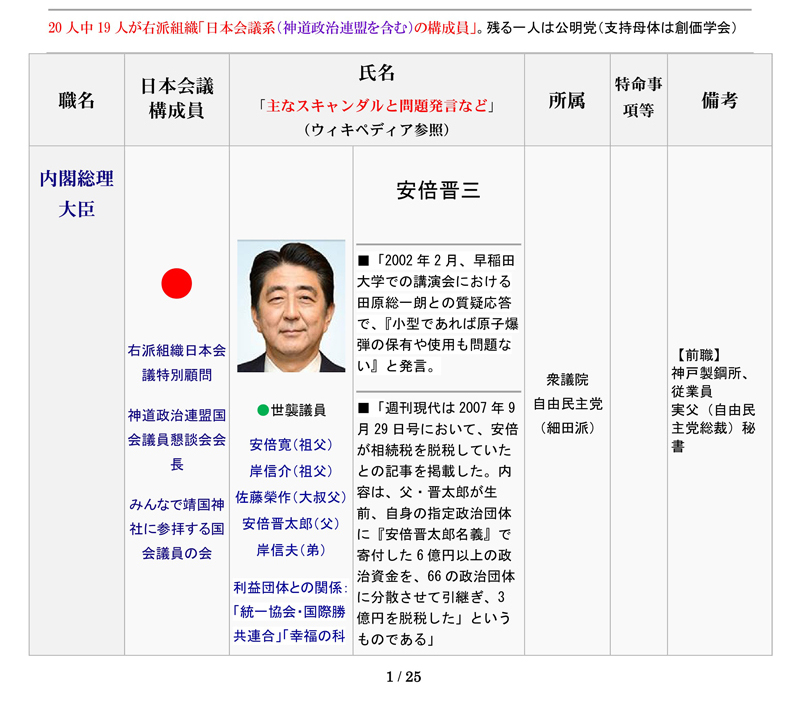This screenshot has height=708, width=800.
Task: Click the green dot beside 世襲議員
Action: click(x=263, y=410)
